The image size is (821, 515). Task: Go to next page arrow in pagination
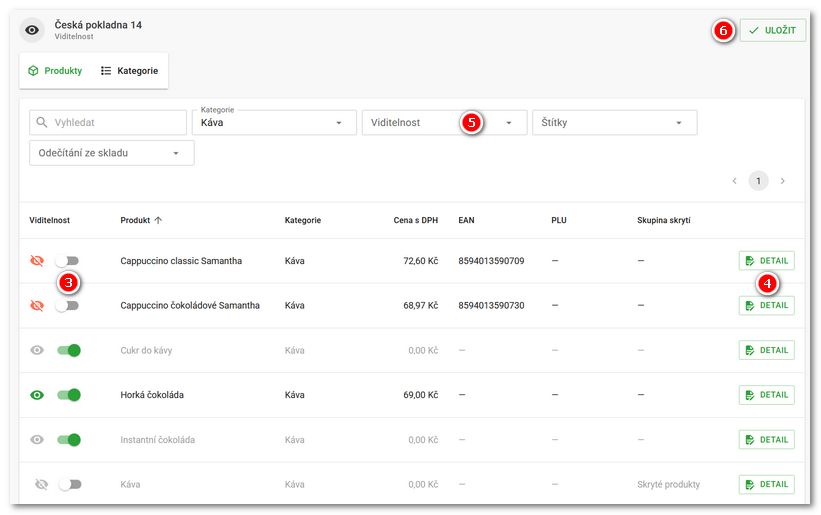tap(783, 181)
